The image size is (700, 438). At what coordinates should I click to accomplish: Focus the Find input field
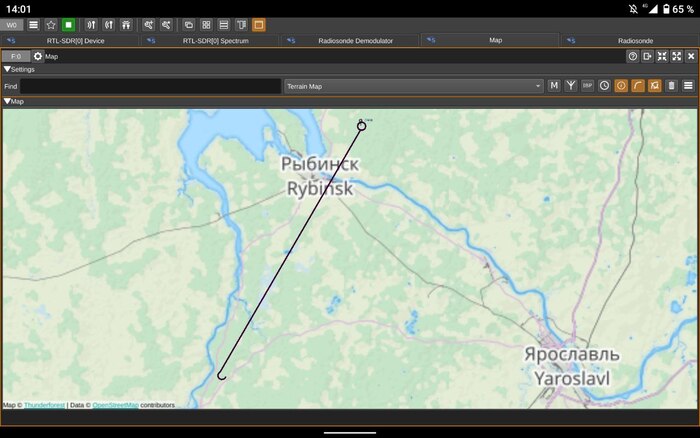tap(150, 86)
